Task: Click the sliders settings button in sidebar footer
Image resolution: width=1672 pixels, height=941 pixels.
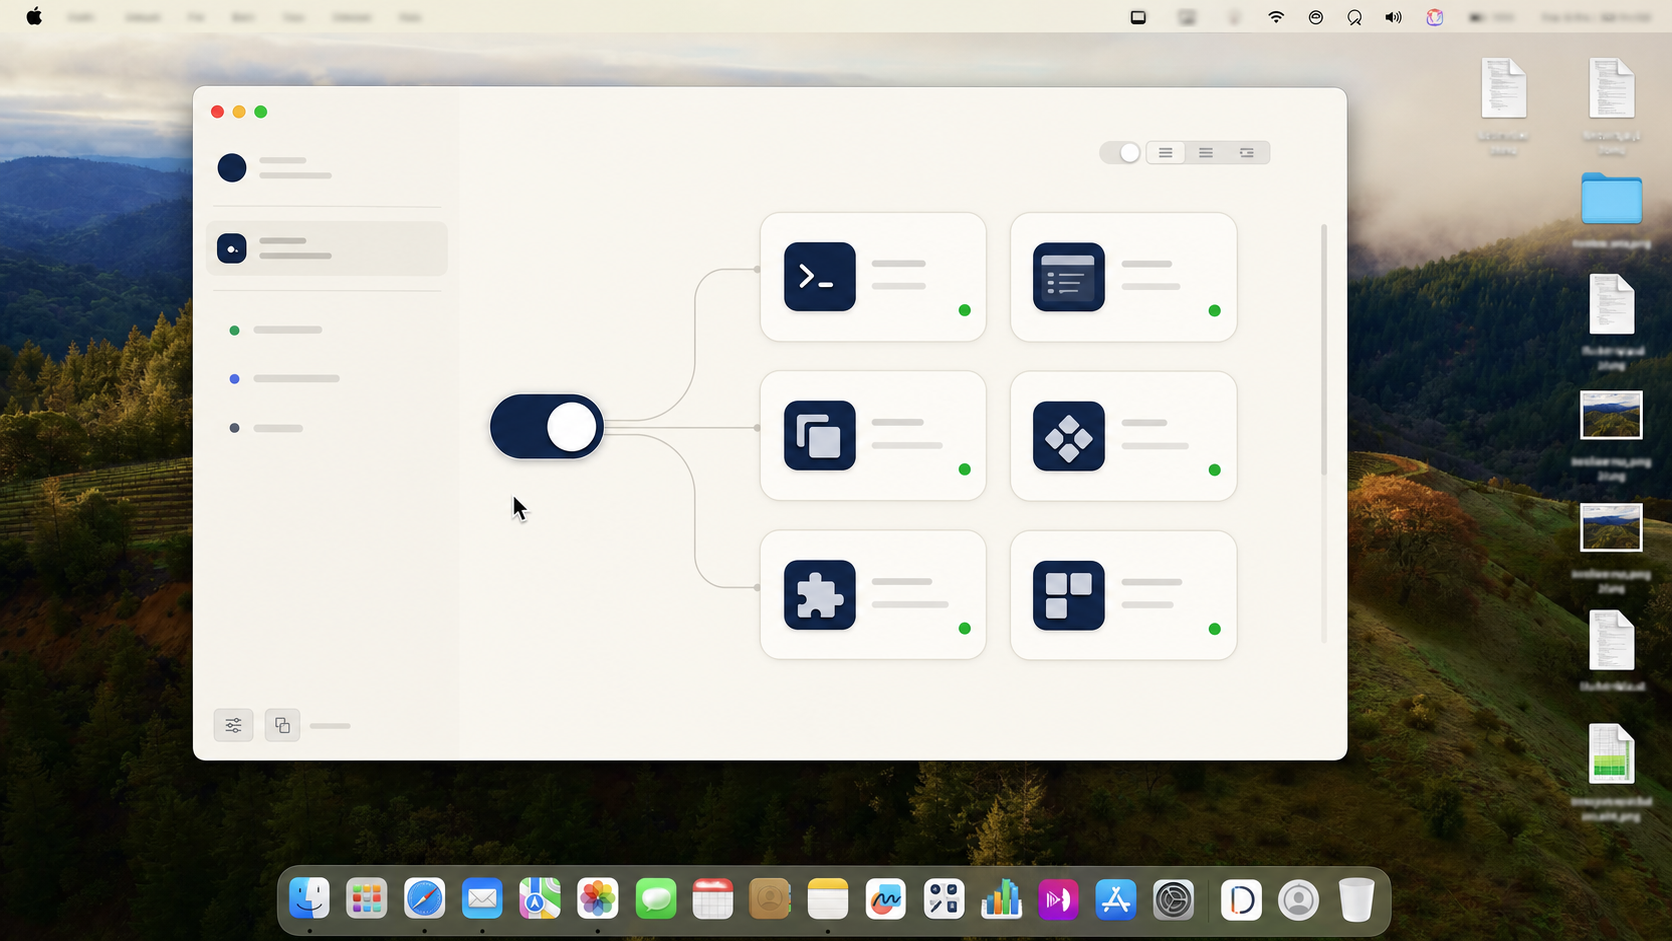Action: (x=233, y=725)
